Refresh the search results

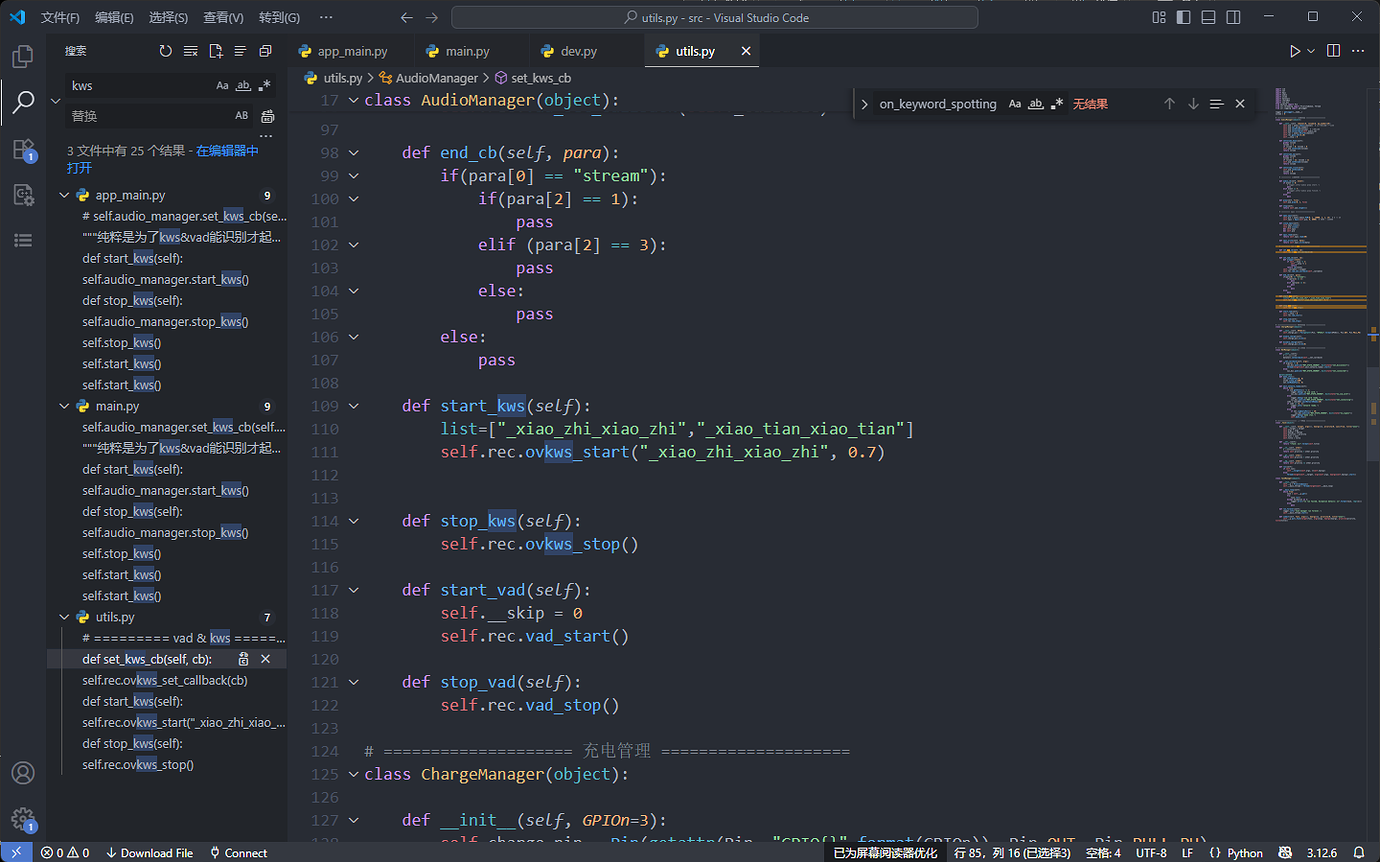166,51
